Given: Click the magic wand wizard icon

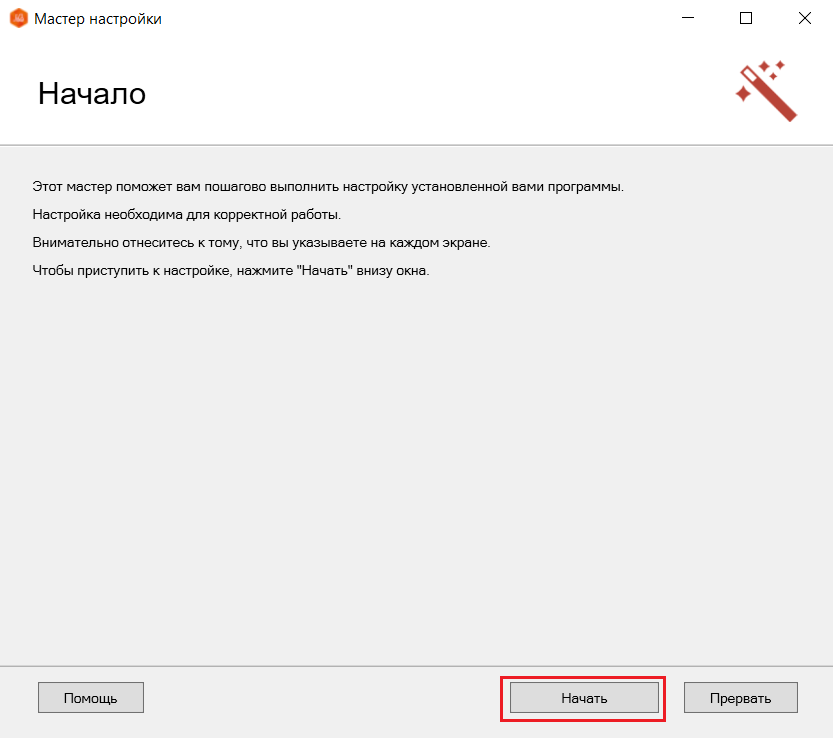Looking at the screenshot, I should pyautogui.click(x=767, y=91).
